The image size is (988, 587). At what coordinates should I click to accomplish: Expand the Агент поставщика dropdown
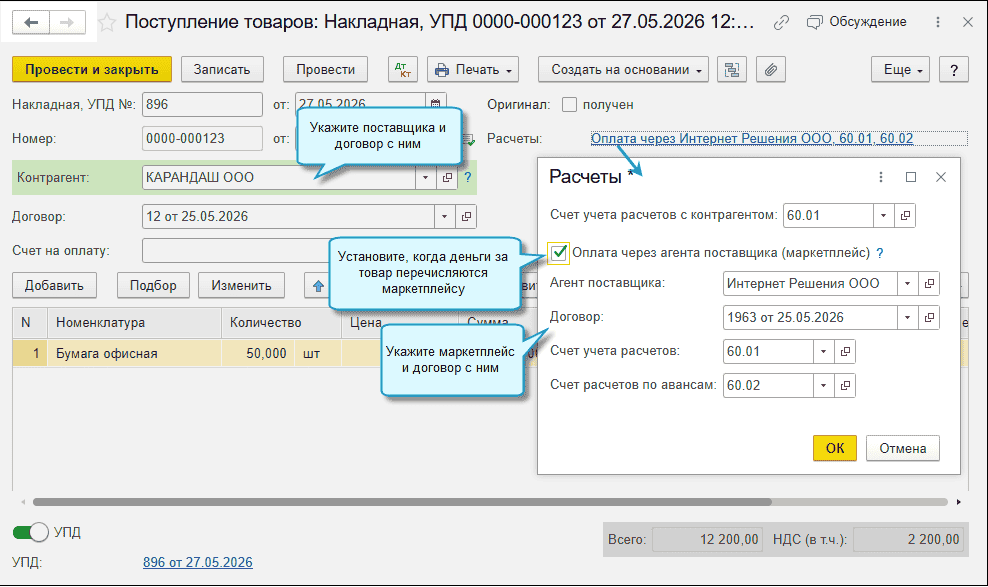click(x=907, y=283)
